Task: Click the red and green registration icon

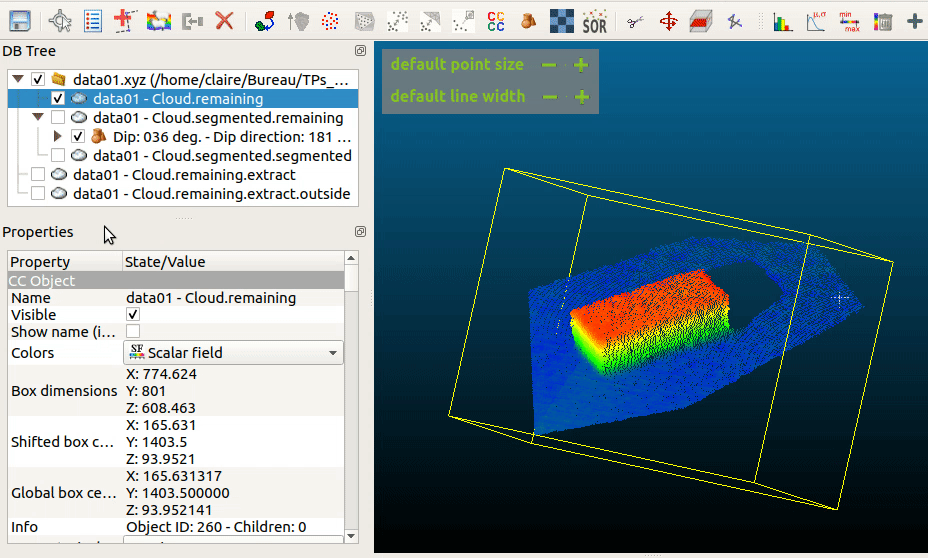Action: tap(265, 22)
